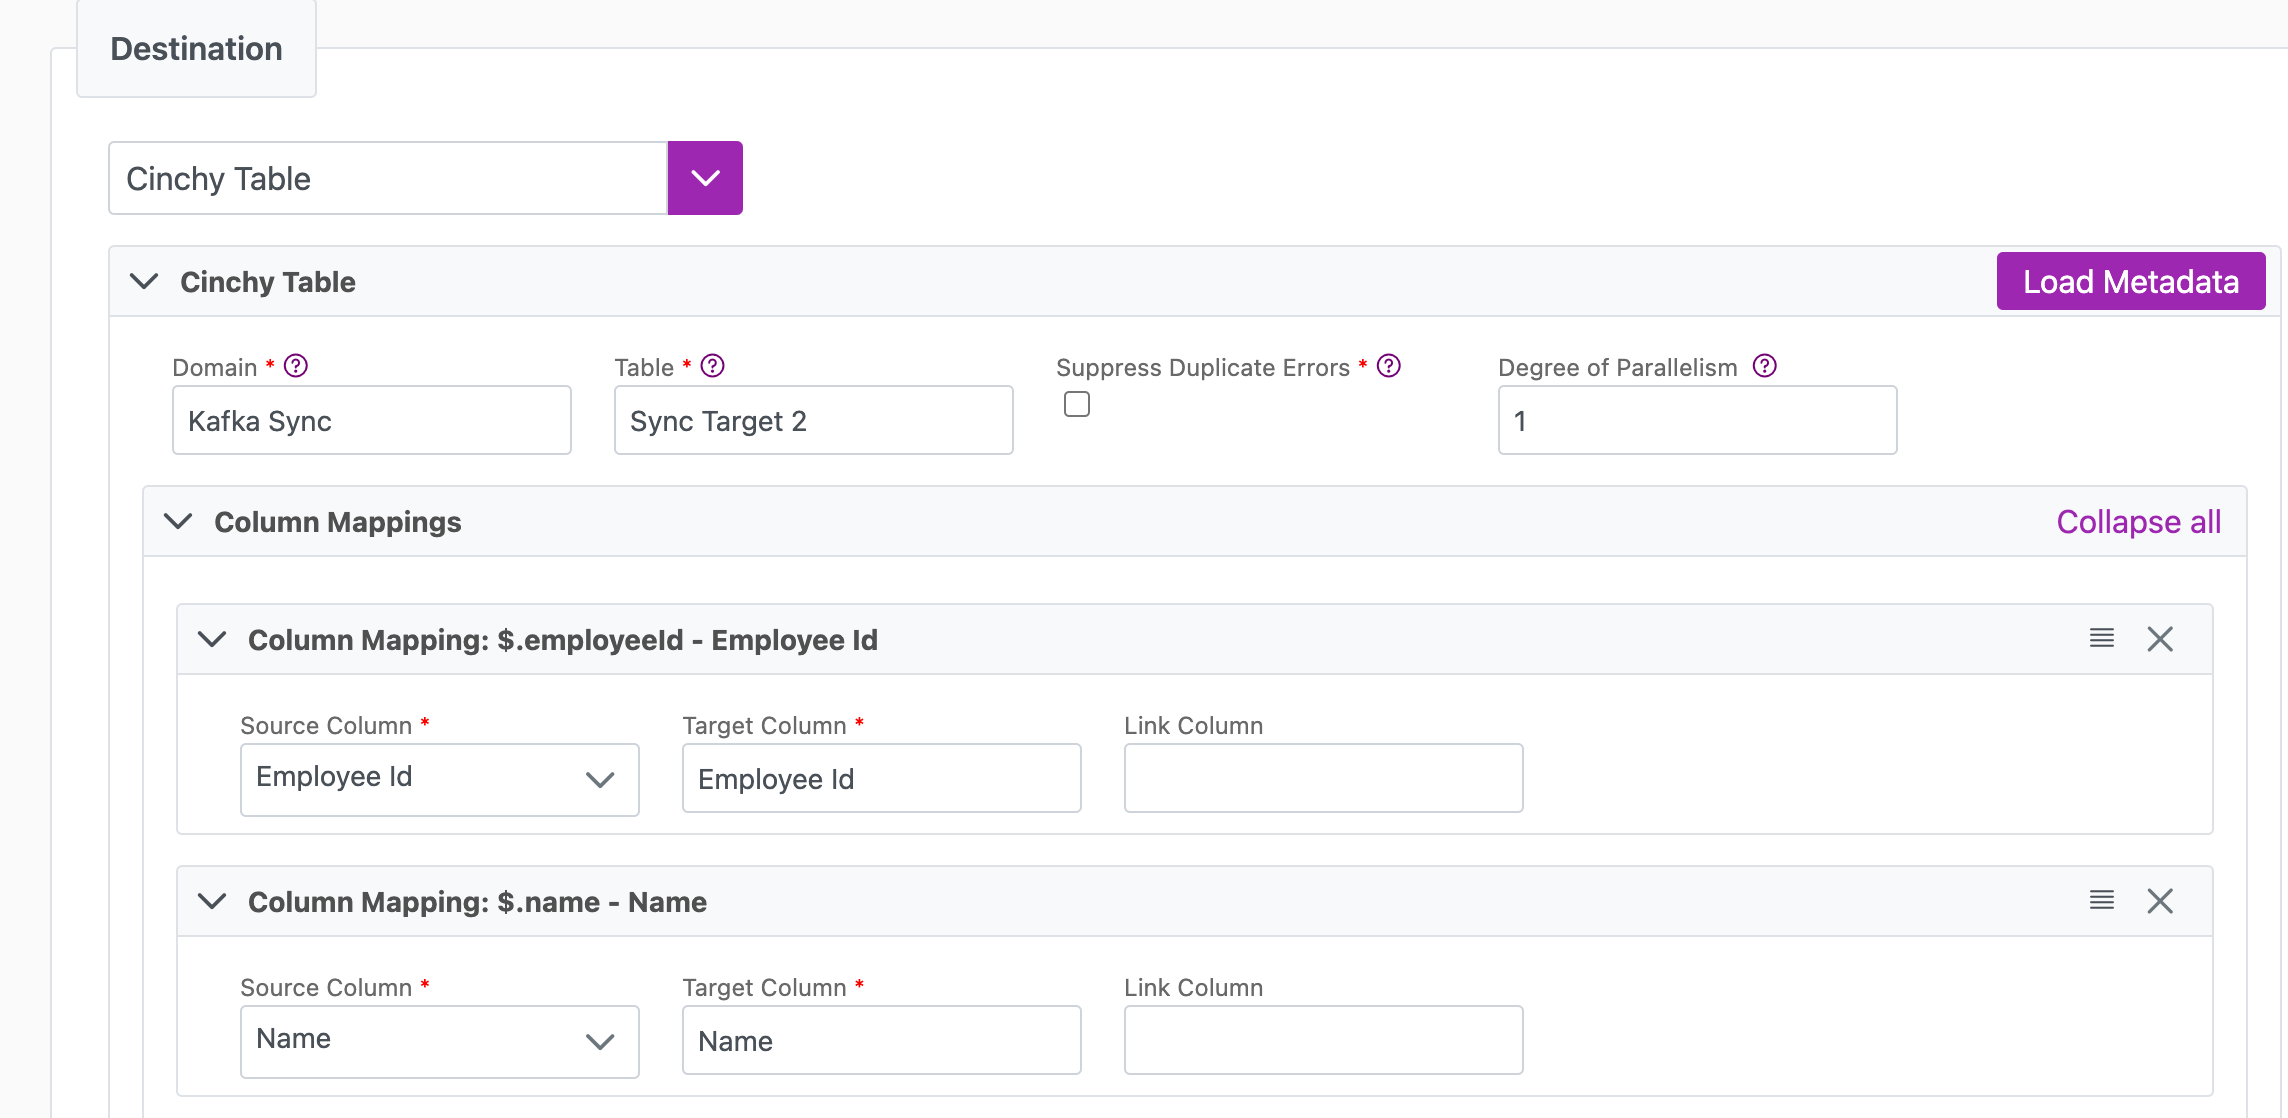The image size is (2288, 1118).
Task: Focus the Domain field with Kafka Sync
Action: coord(372,420)
